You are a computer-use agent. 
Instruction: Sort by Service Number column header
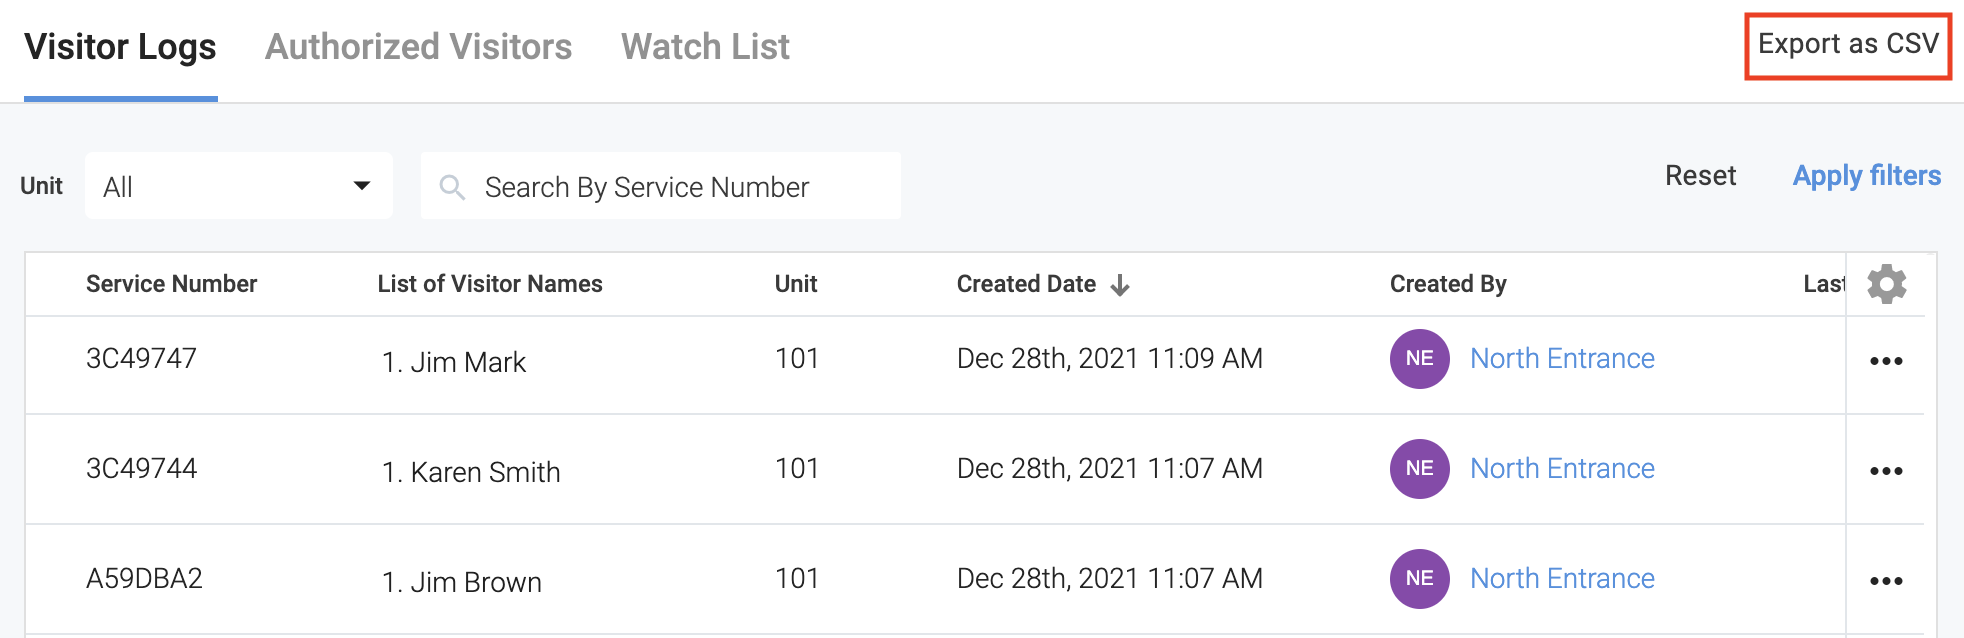tap(171, 285)
